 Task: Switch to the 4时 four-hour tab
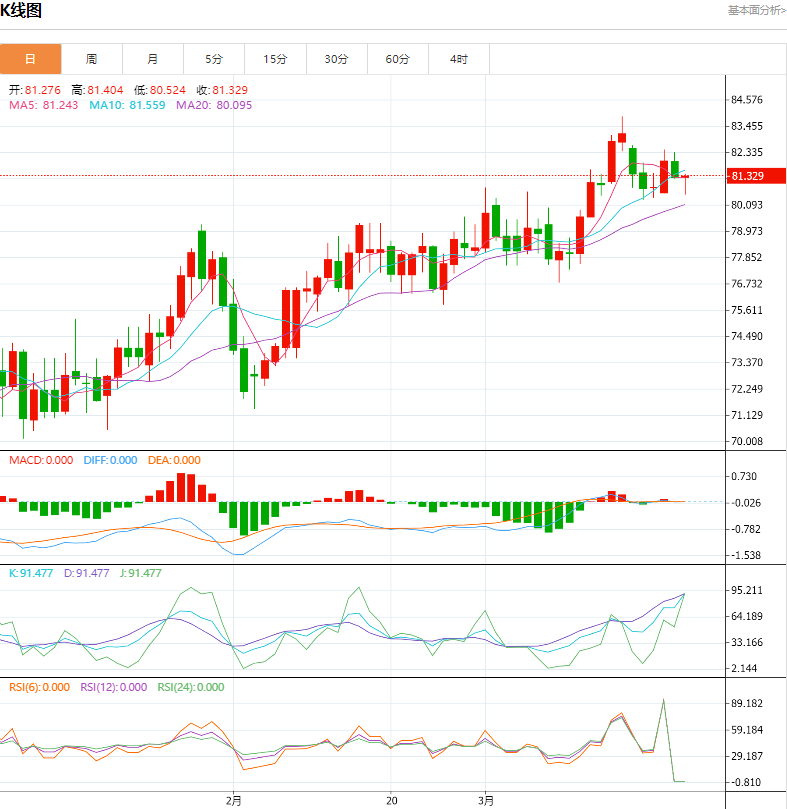458,59
